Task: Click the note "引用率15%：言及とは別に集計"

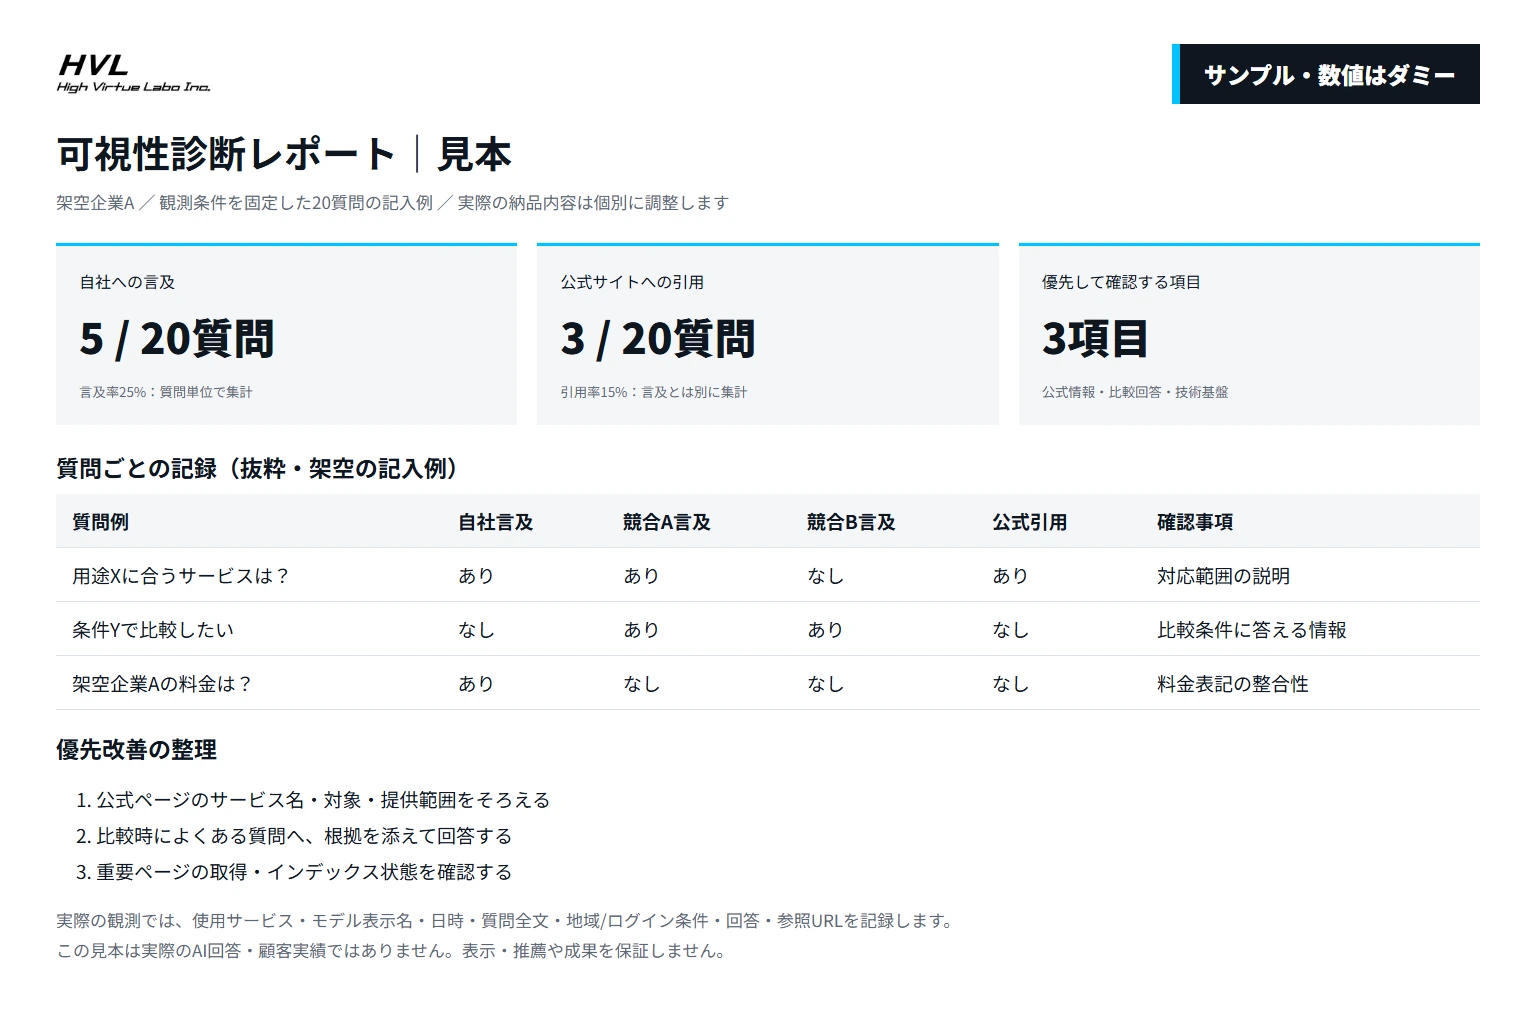Action: click(654, 392)
